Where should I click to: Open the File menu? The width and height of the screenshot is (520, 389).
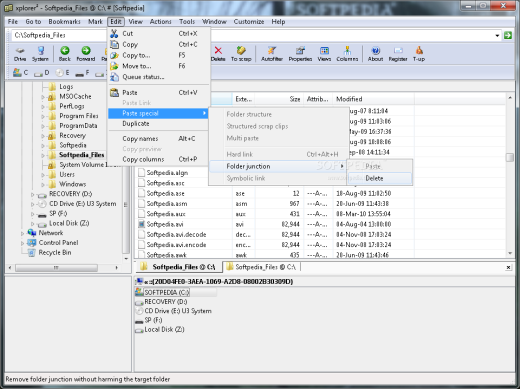point(13,22)
